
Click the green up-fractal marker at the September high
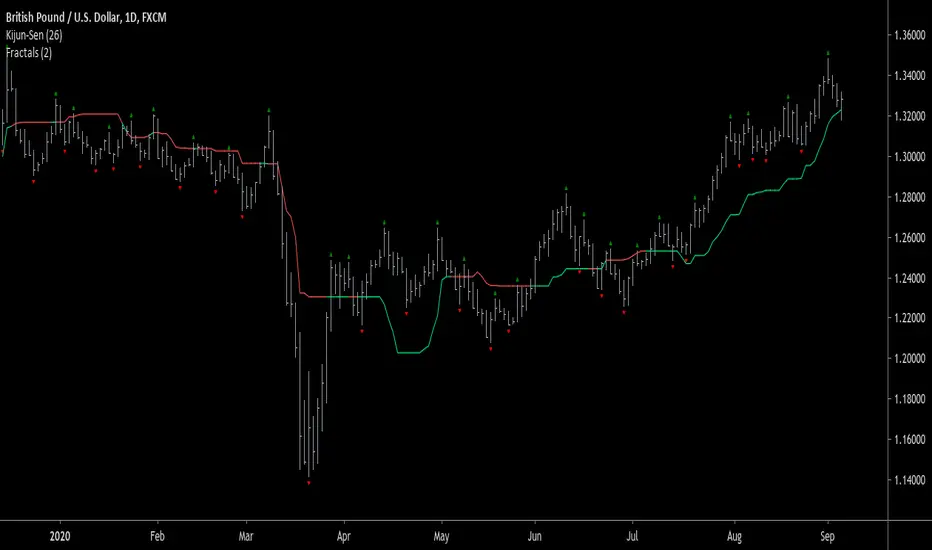coord(828,54)
